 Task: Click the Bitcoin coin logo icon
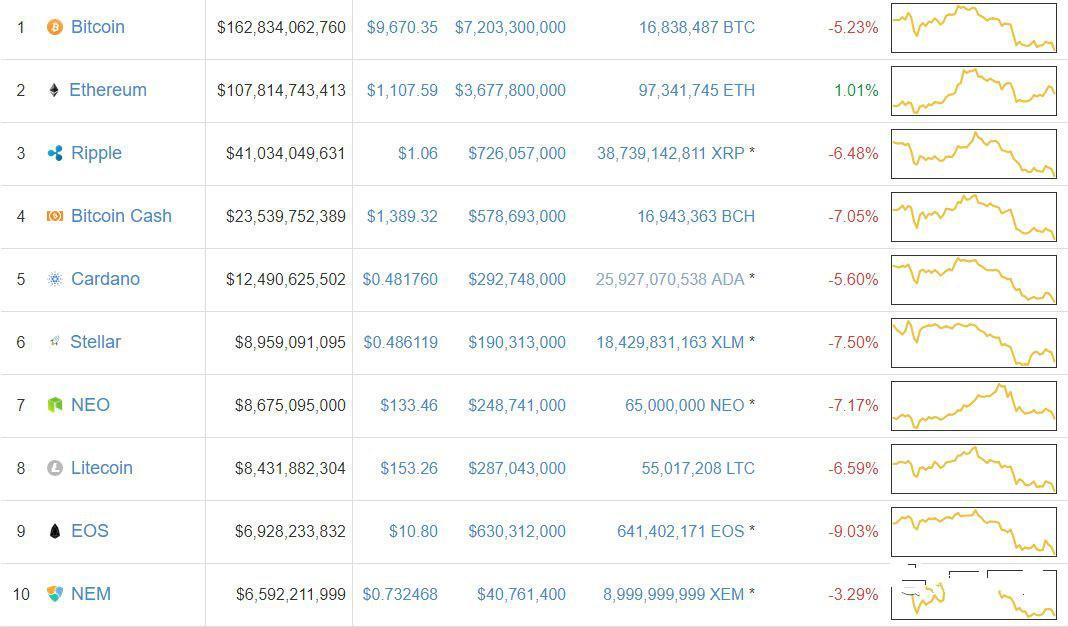coord(55,27)
